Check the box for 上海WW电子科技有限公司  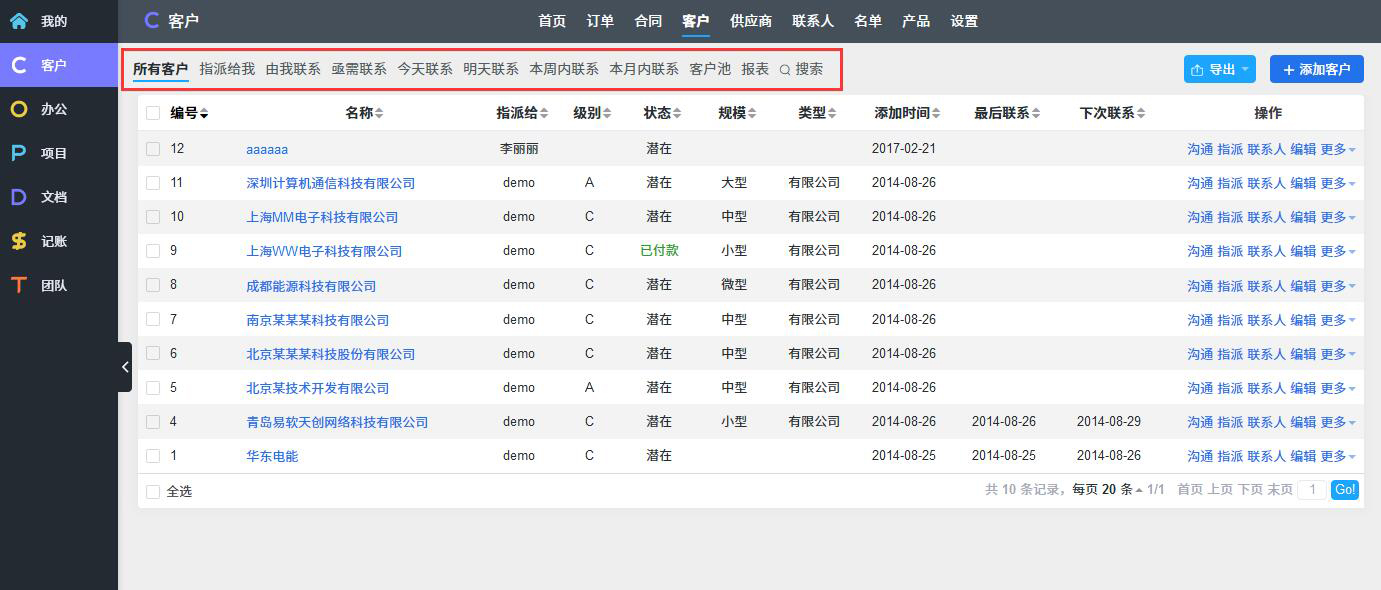(153, 251)
